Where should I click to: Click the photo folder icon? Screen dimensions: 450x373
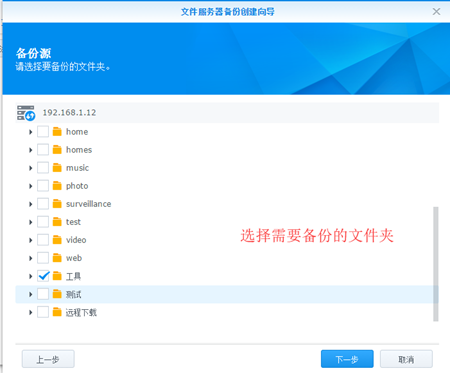pyautogui.click(x=57, y=186)
